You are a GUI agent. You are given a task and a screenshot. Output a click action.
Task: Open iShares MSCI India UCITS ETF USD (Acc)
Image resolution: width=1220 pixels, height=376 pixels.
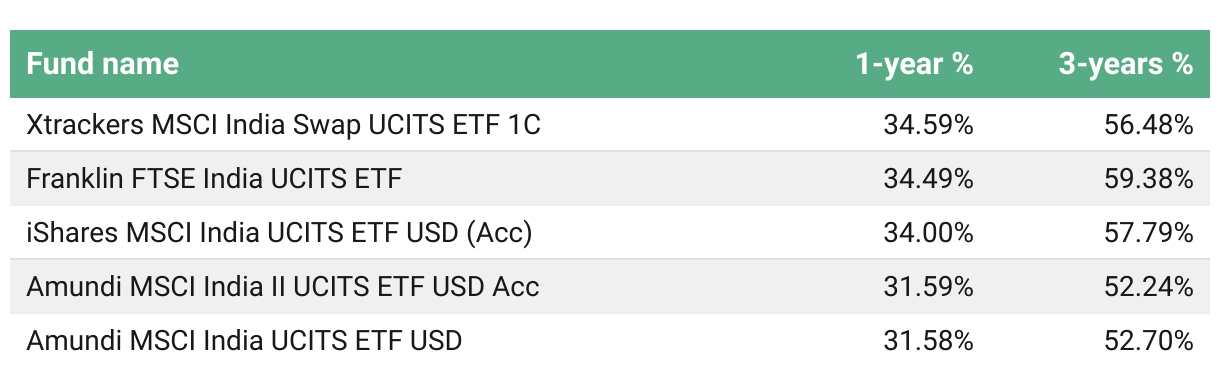[x=279, y=233]
